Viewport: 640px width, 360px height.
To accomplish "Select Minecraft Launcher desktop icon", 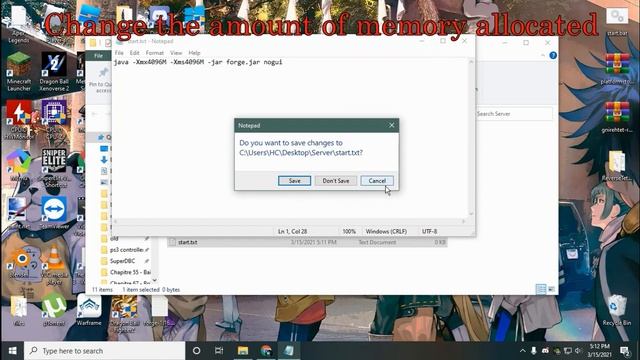I will pos(19,72).
